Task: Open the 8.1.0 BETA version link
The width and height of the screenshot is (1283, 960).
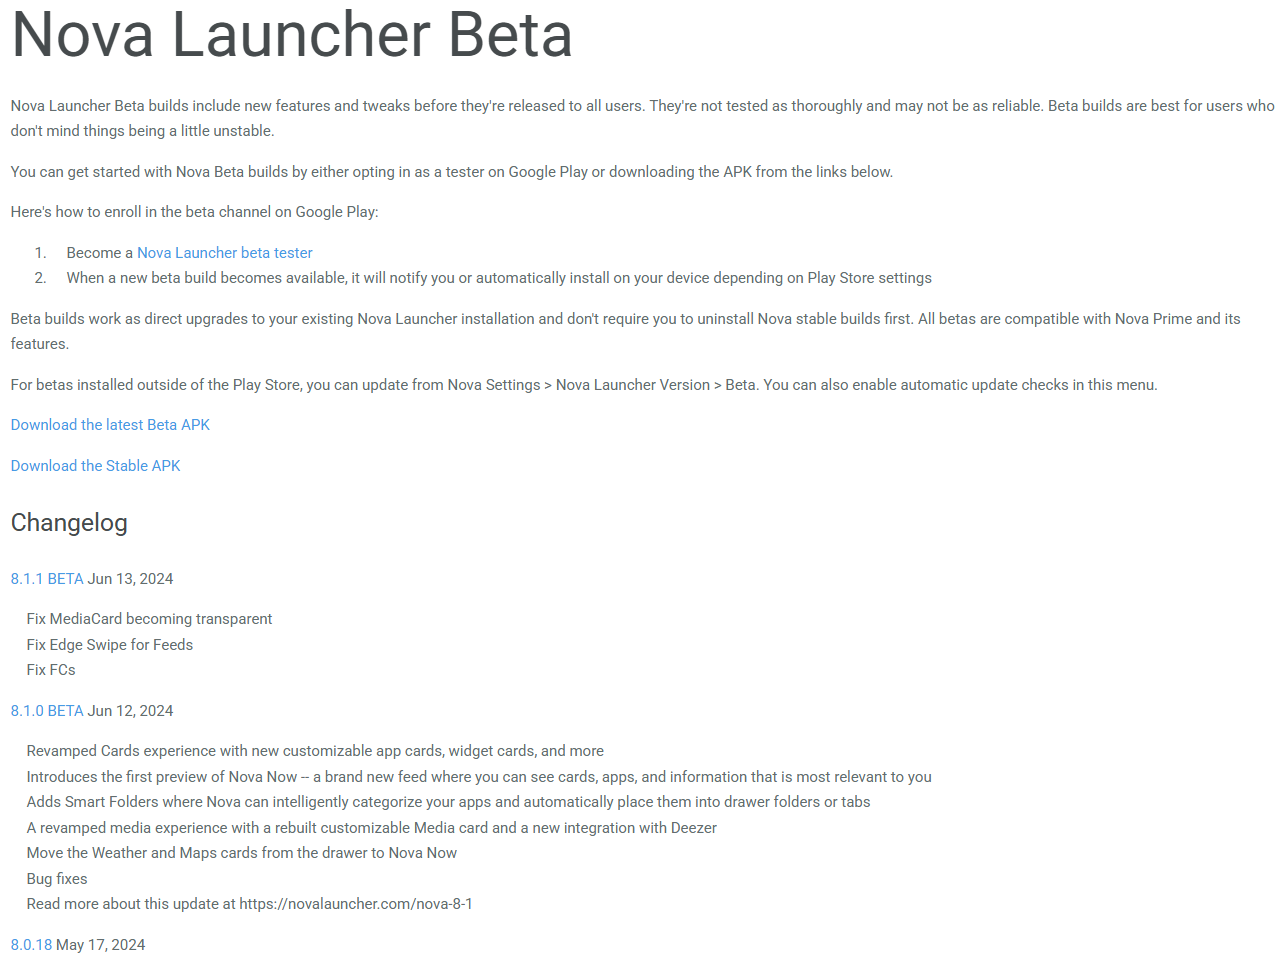Action: [47, 711]
